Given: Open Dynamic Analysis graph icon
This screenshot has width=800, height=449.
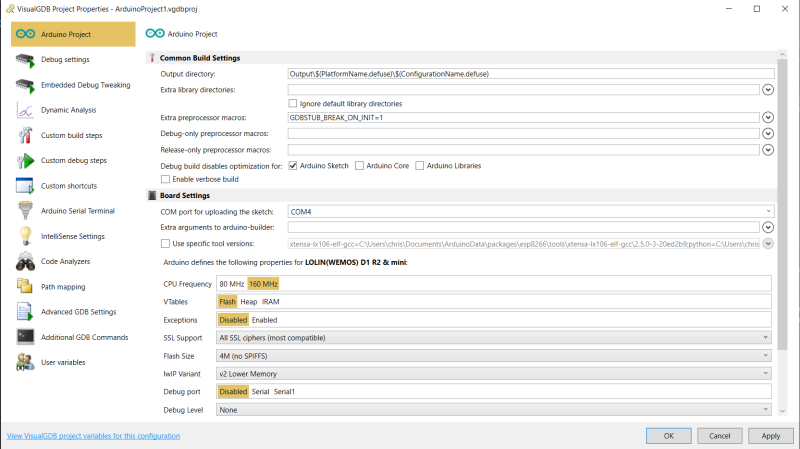Looking at the screenshot, I should point(25,110).
